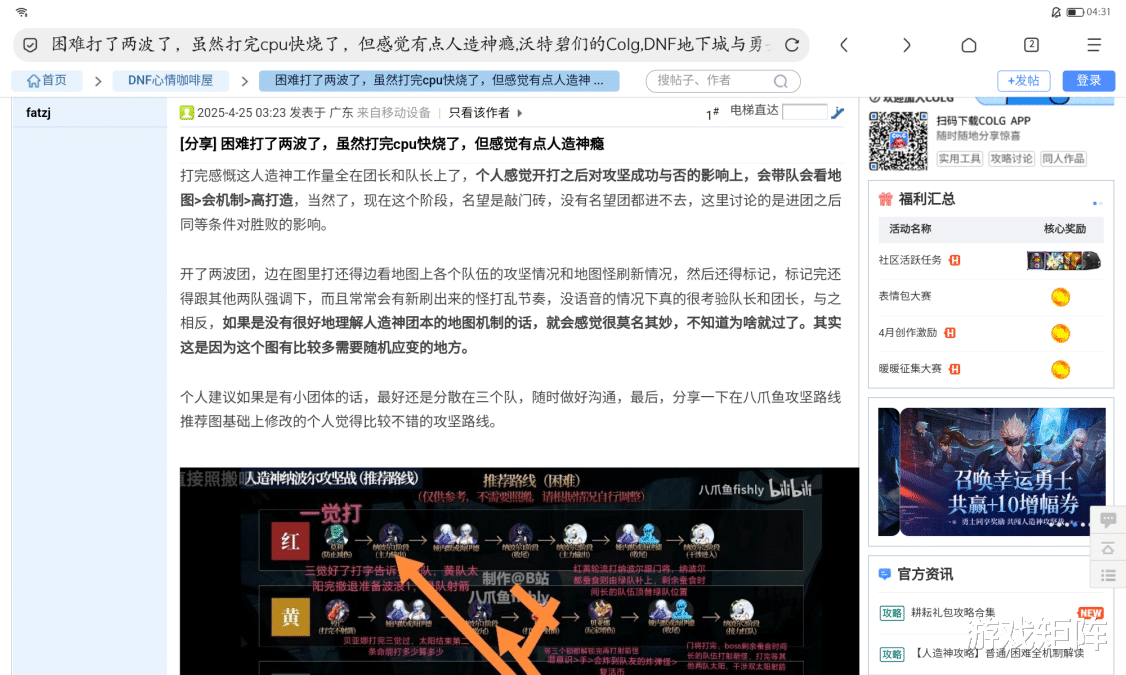
Task: Click the +发帖 button
Action: pyautogui.click(x=1023, y=80)
